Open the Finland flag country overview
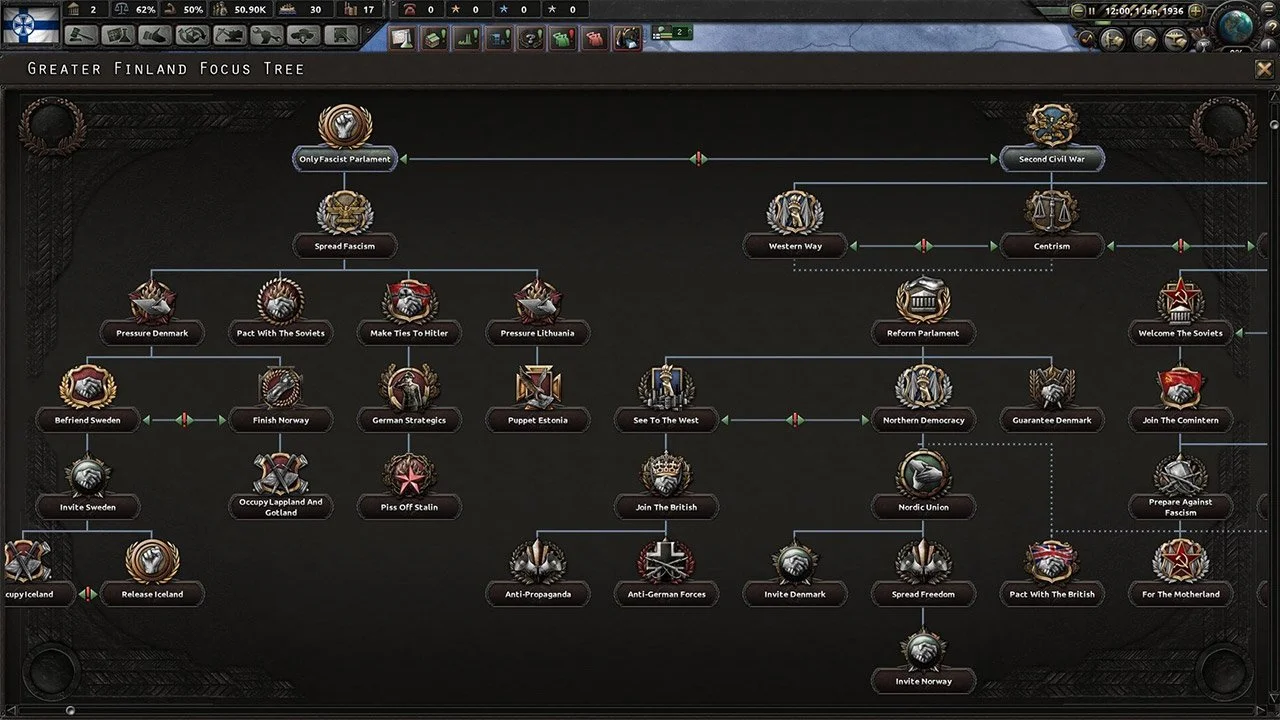1280x720 pixels. (x=31, y=24)
